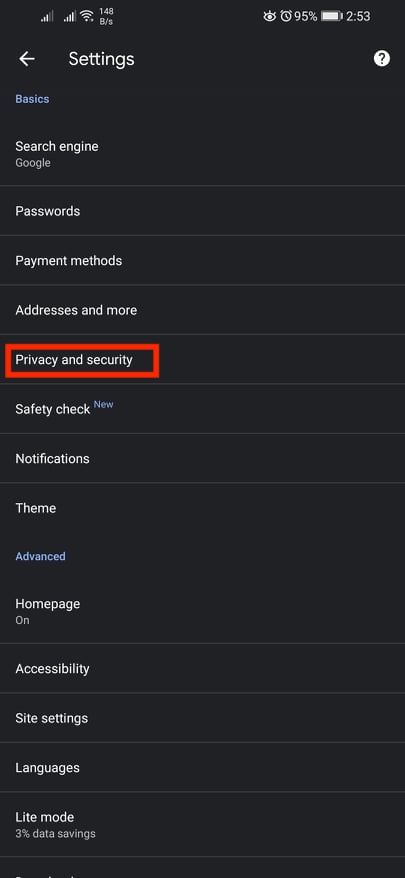
Task: Open Payment methods settings
Action: [x=202, y=260]
